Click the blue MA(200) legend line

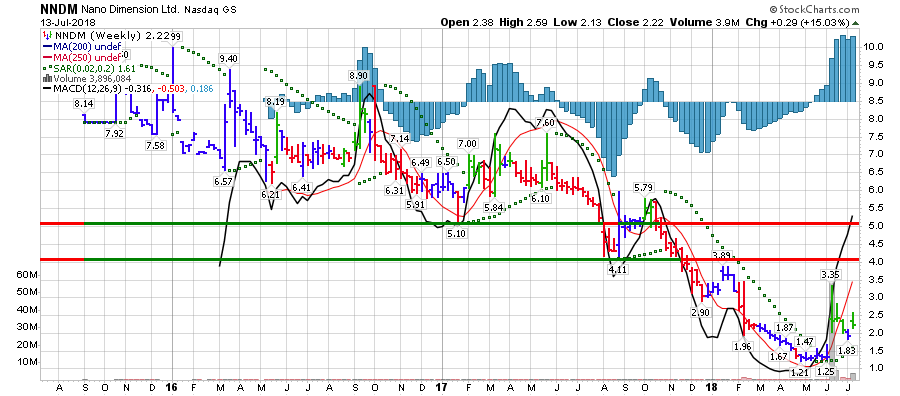47,47
